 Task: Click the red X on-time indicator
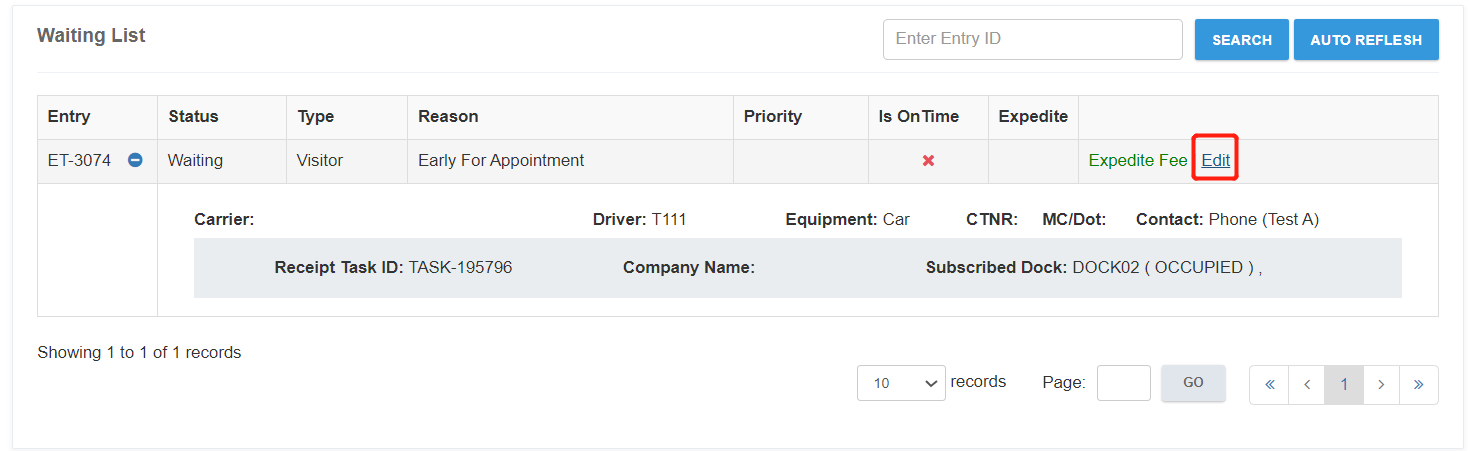928,160
